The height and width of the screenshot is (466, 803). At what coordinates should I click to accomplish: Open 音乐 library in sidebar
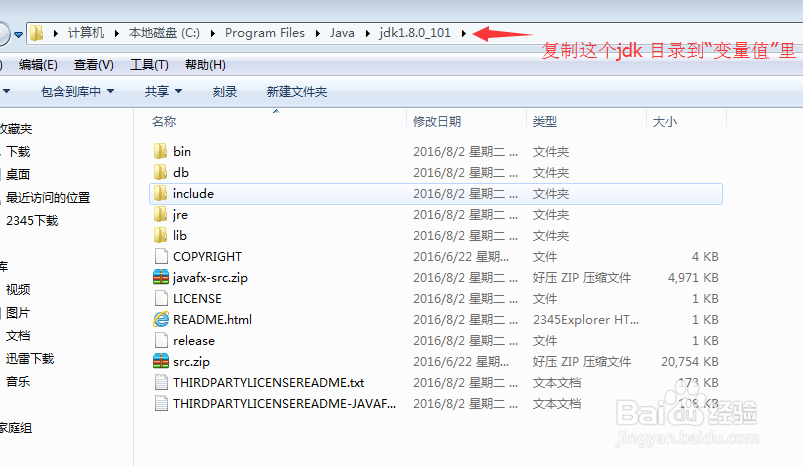[18, 382]
